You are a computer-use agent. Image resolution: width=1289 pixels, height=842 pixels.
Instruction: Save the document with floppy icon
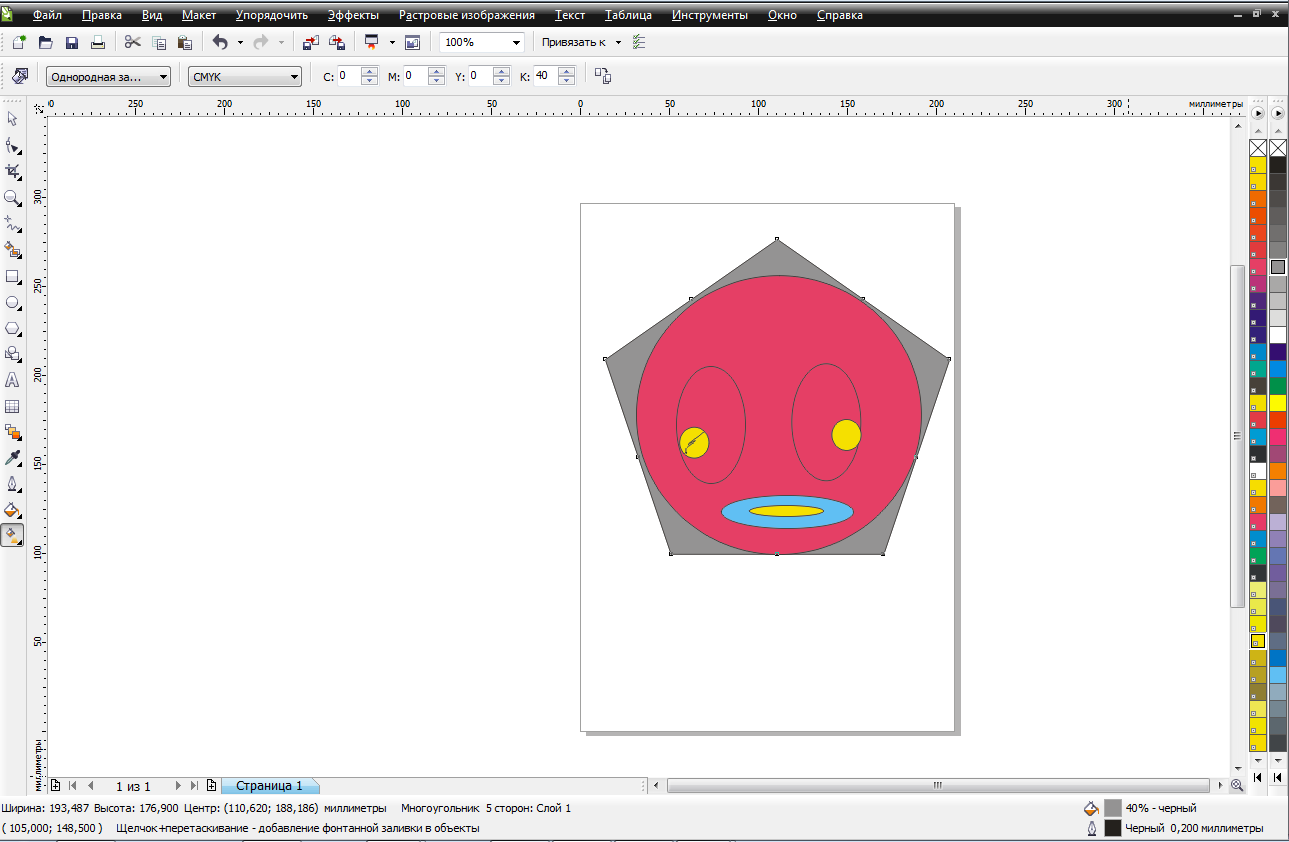(x=72, y=42)
